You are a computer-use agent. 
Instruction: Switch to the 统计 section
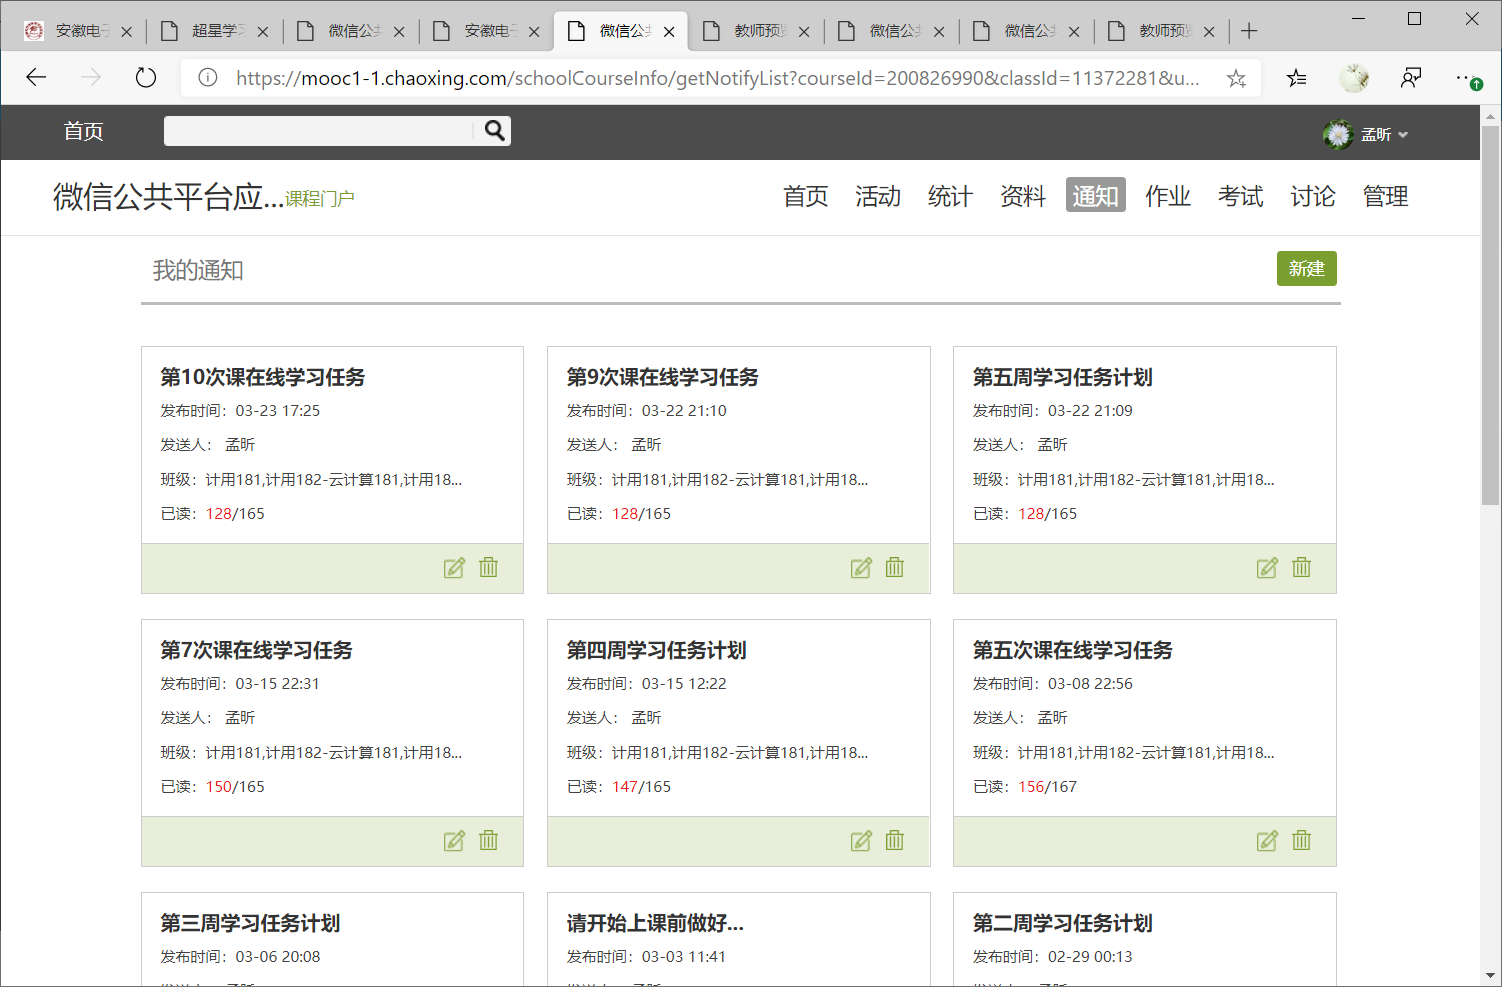(950, 196)
